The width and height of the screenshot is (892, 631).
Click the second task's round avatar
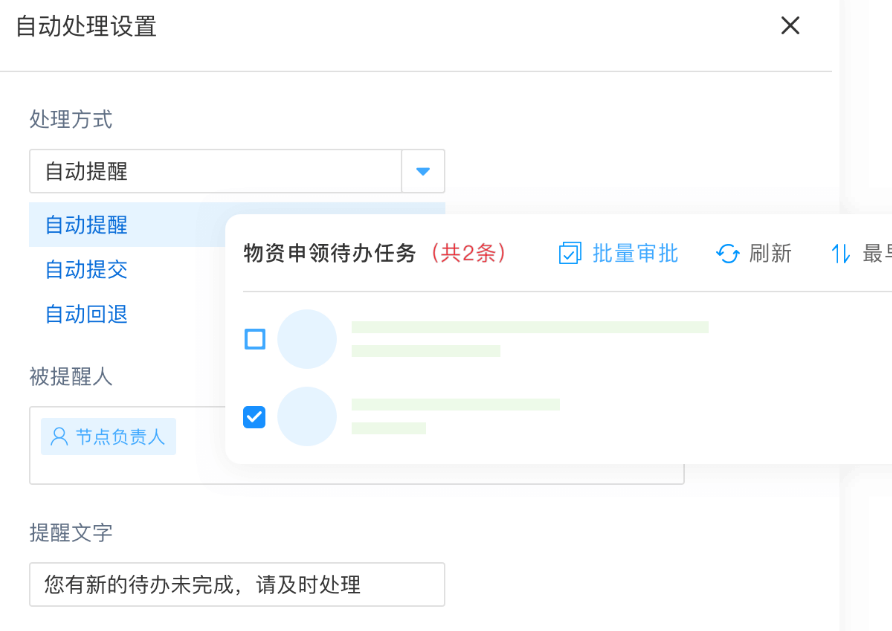click(x=307, y=416)
